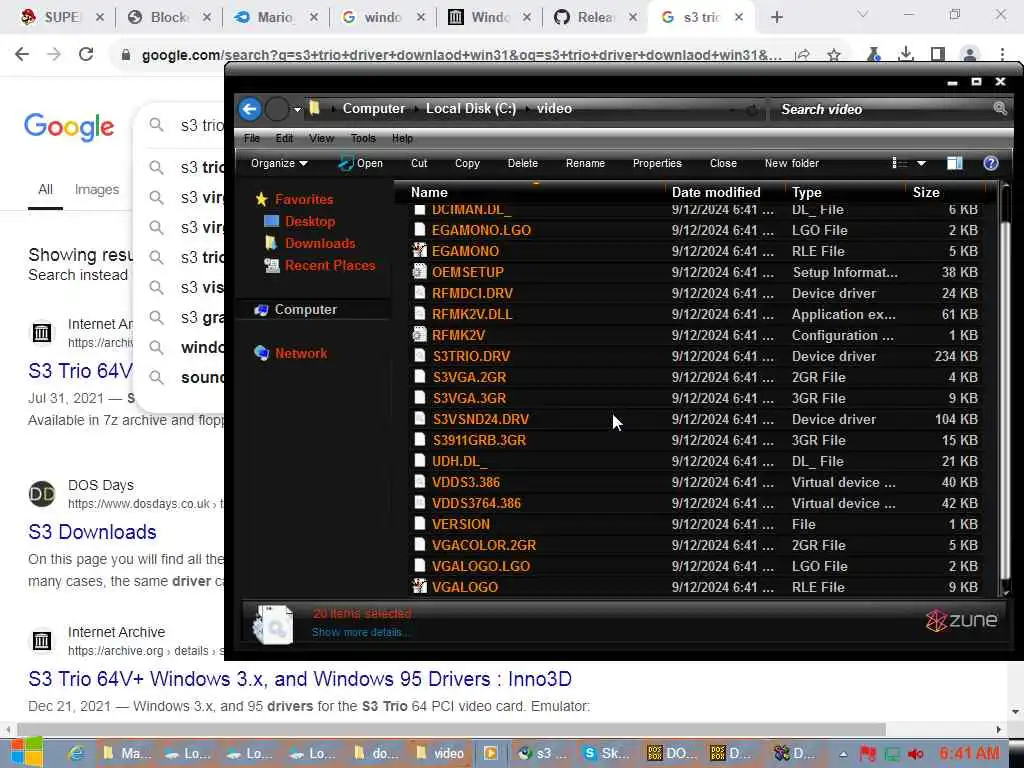
Task: Select Desktop in the navigation pane
Action: click(x=310, y=221)
